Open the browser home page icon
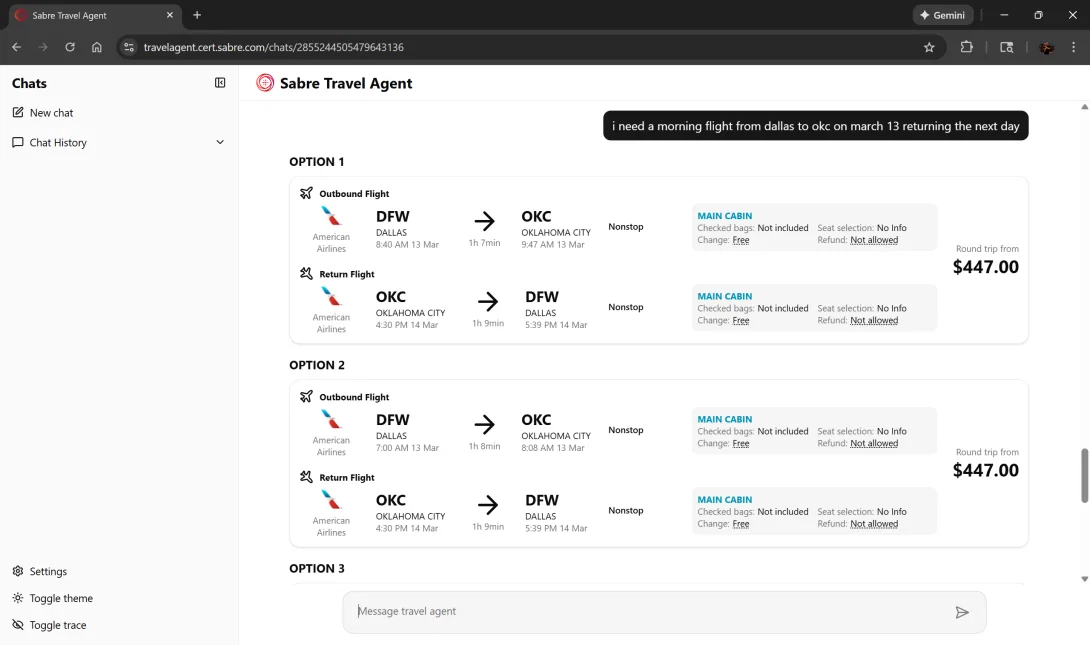1090x645 pixels. (97, 47)
